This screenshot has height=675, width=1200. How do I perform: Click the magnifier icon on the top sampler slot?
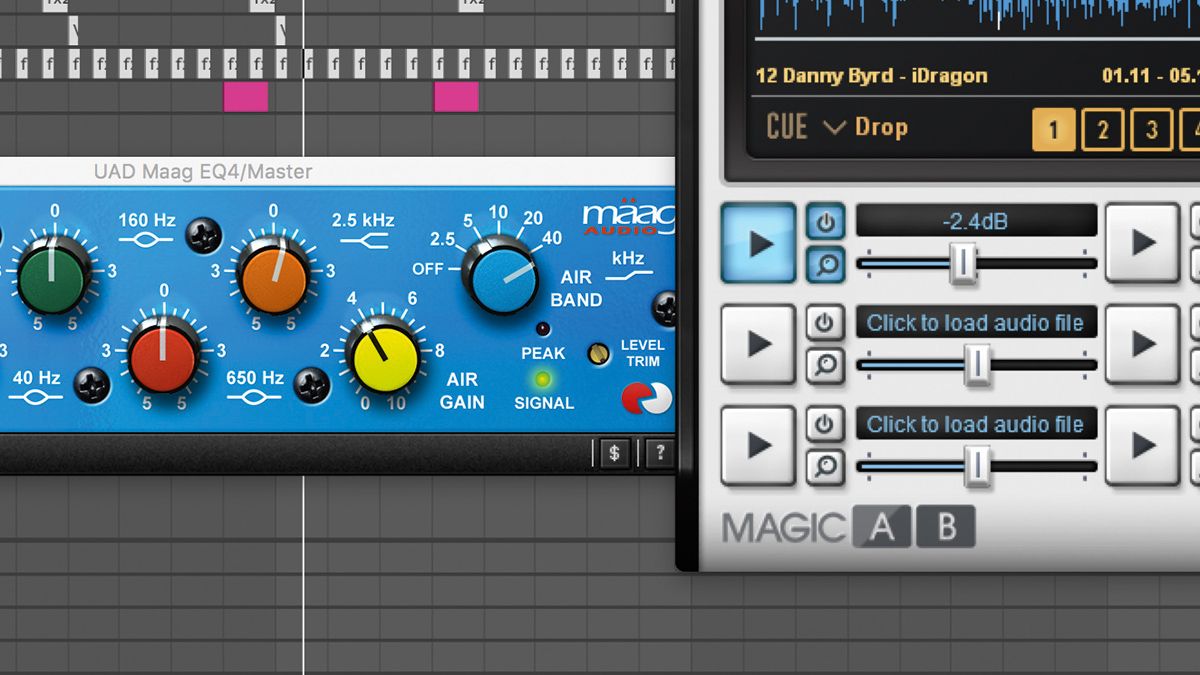point(826,263)
